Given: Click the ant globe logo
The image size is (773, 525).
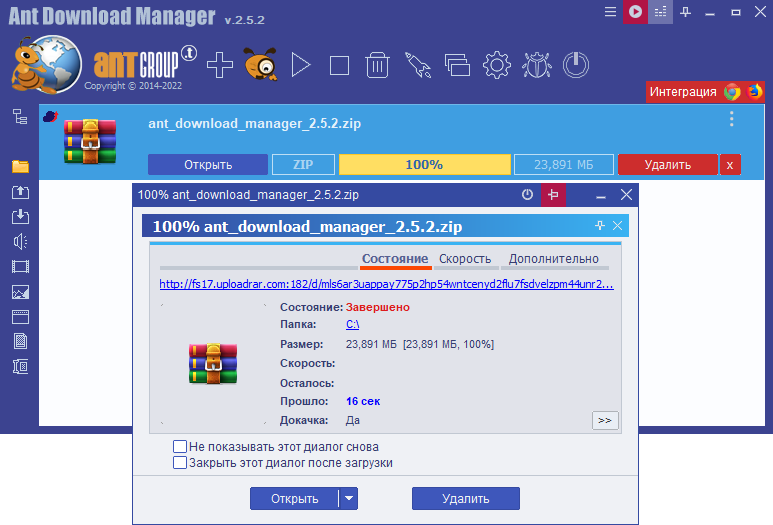Looking at the screenshot, I should (47, 64).
